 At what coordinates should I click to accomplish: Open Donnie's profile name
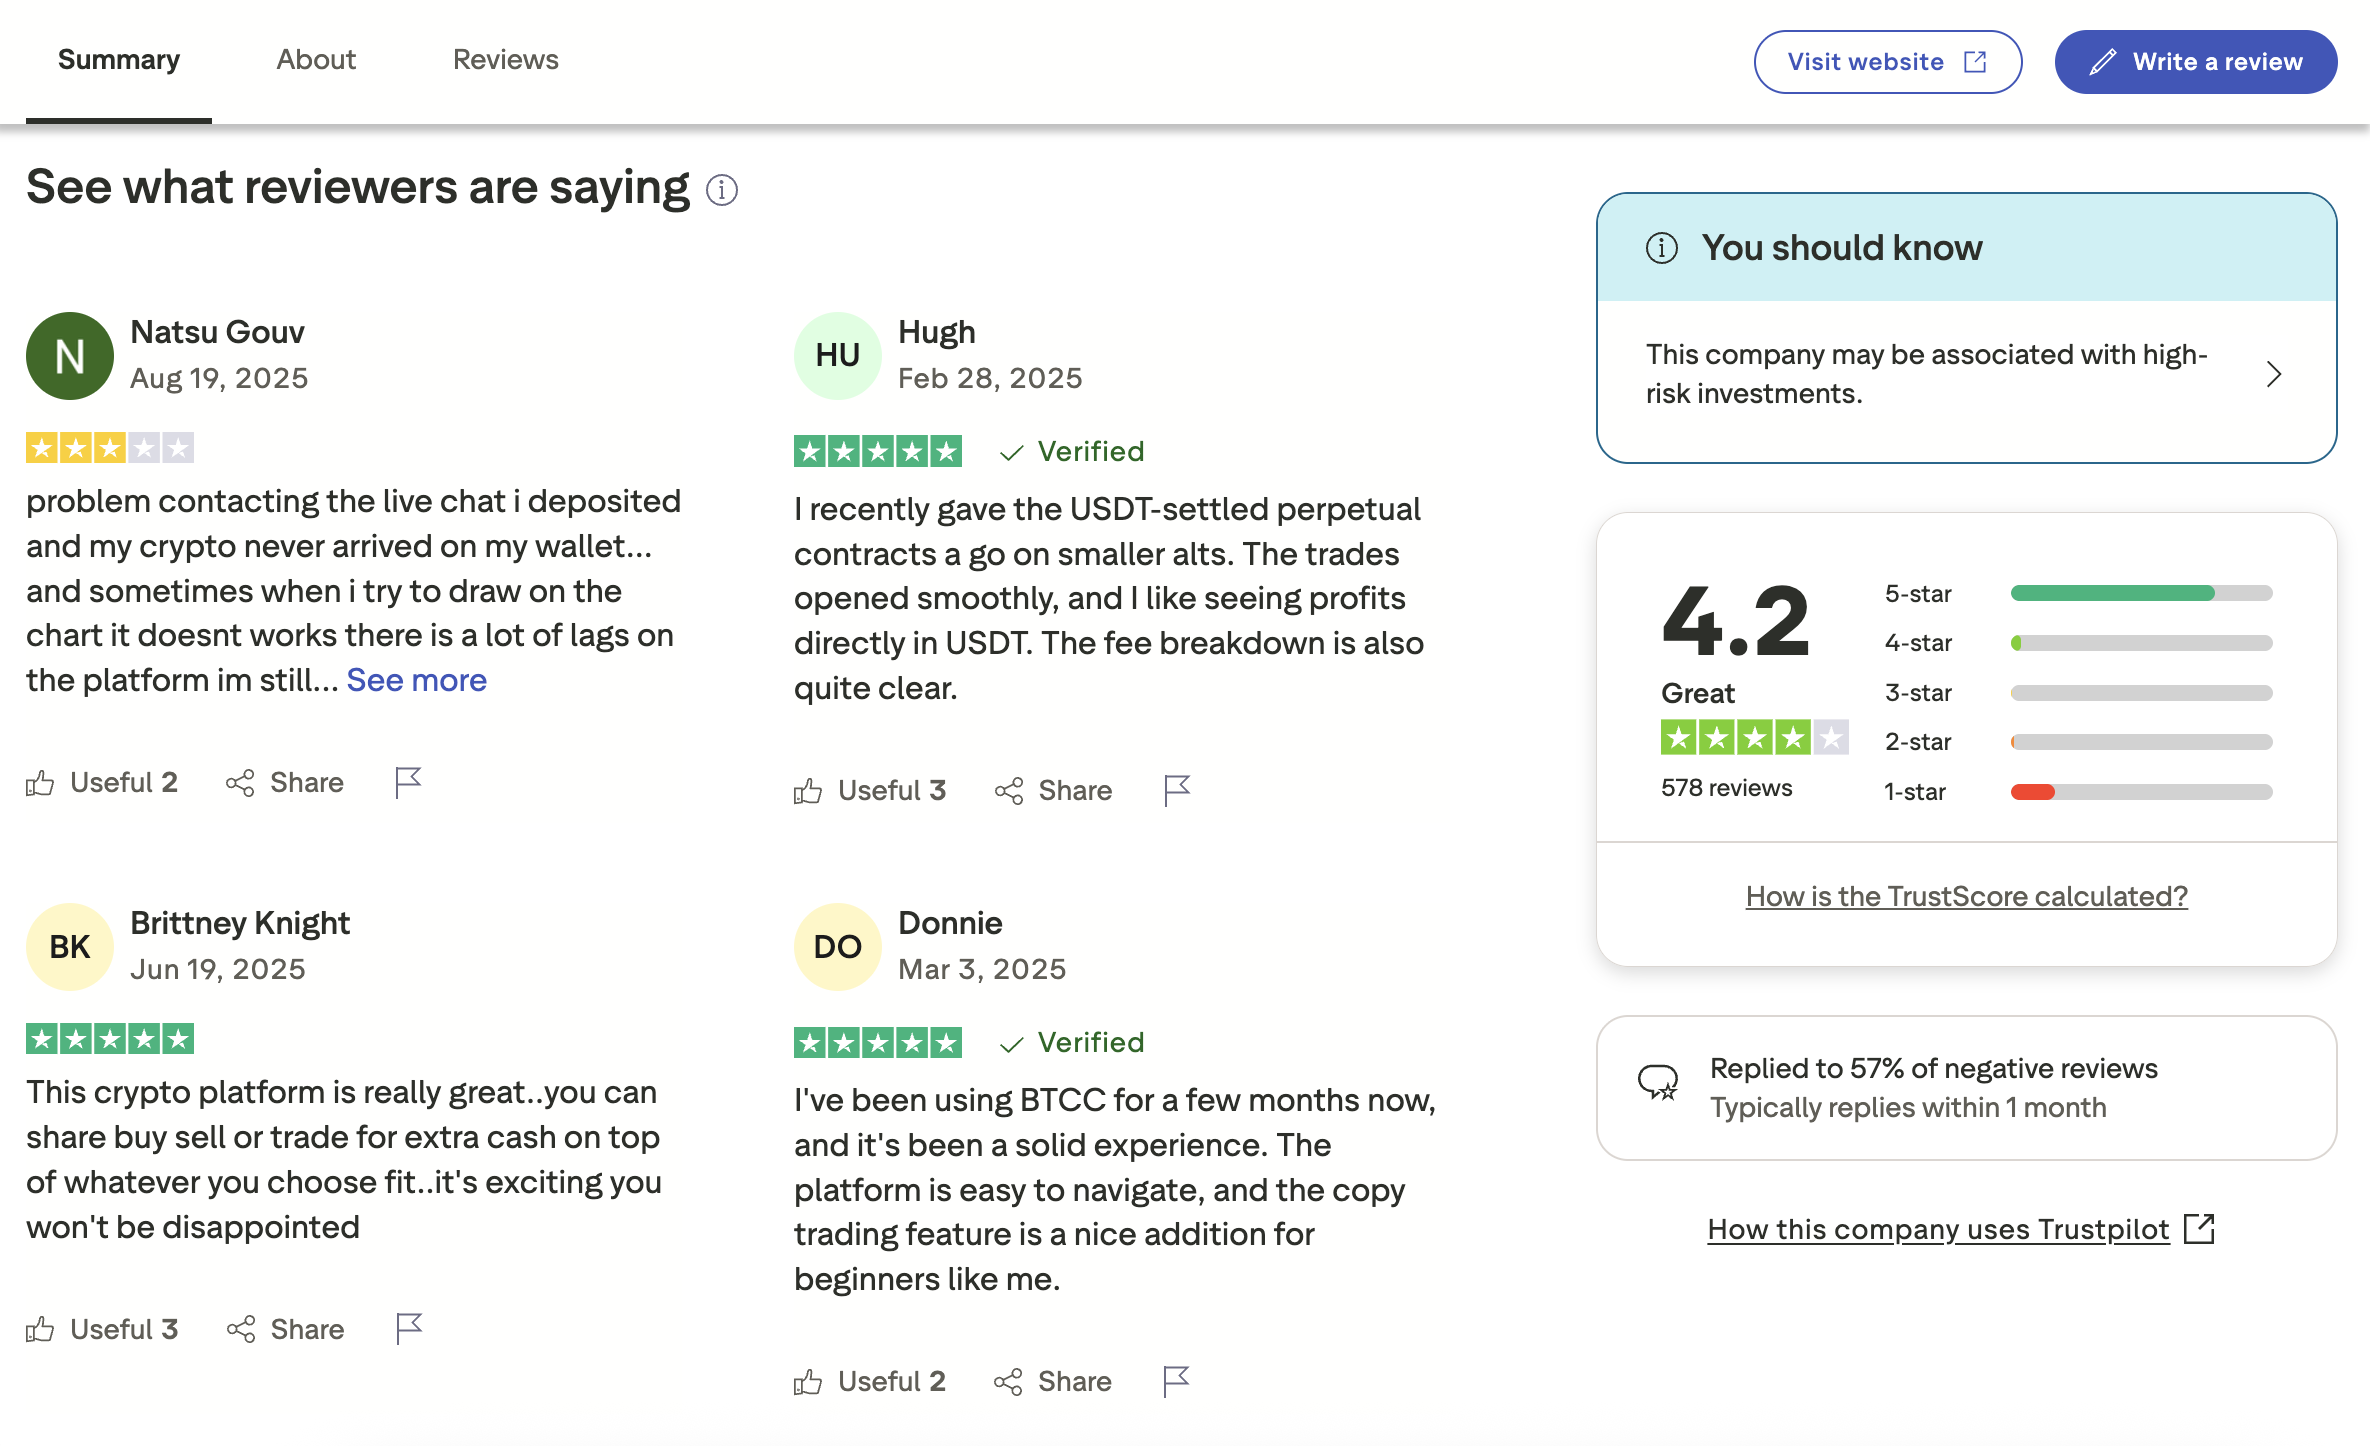click(x=950, y=923)
